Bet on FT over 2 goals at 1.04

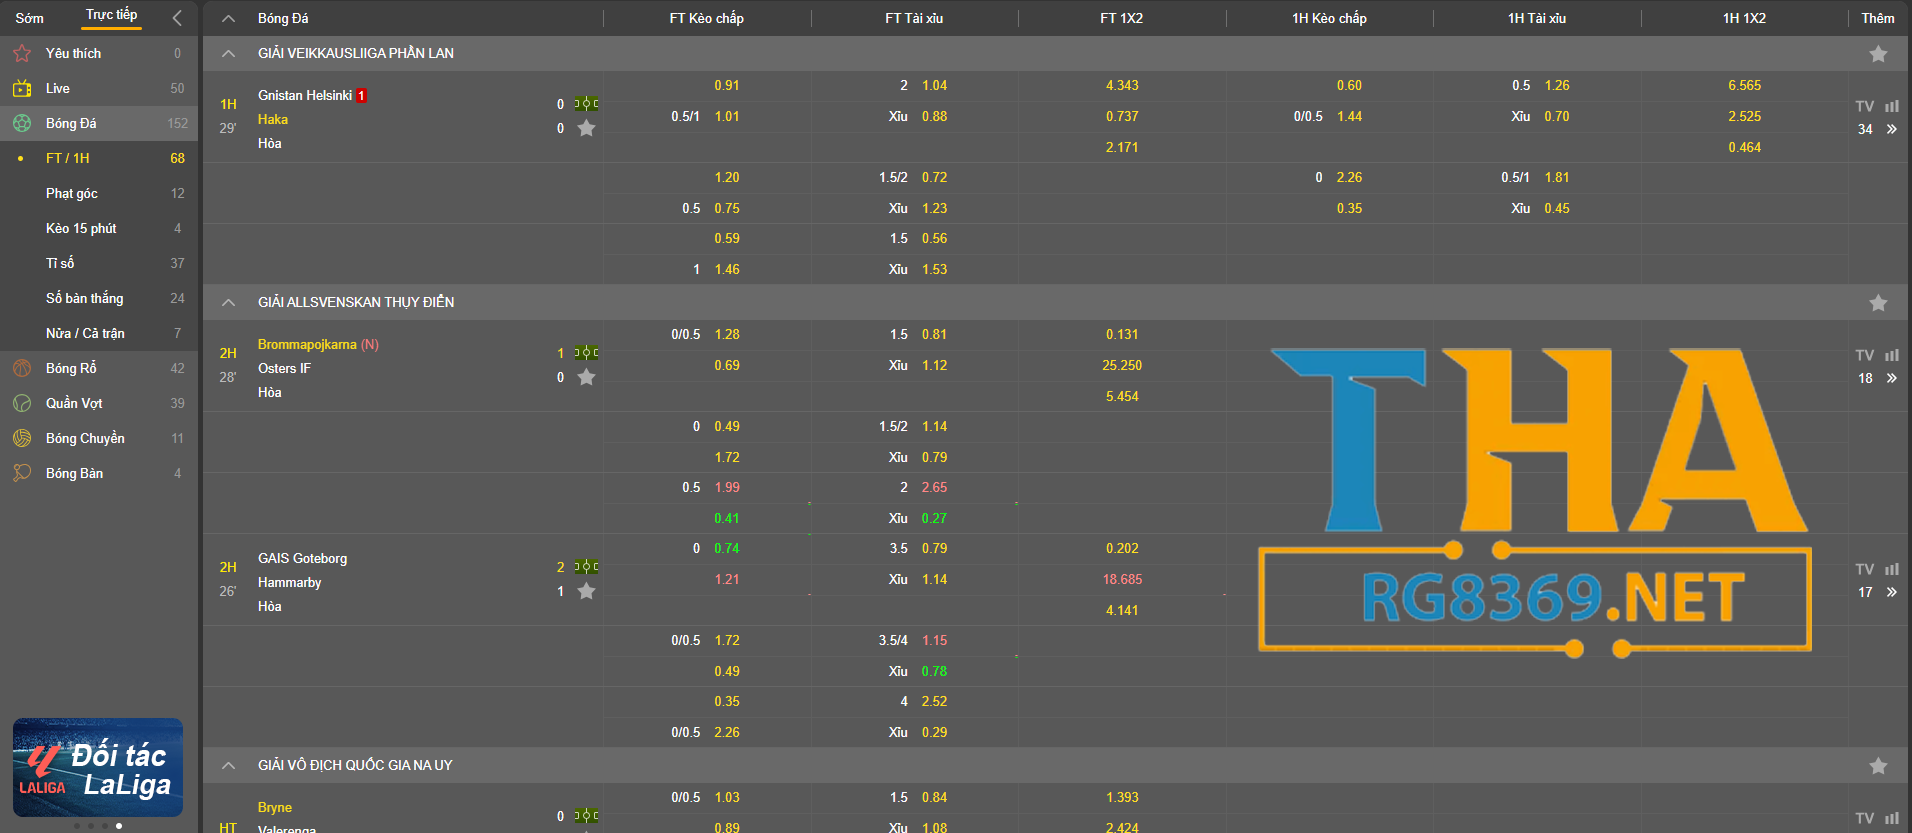tap(934, 85)
